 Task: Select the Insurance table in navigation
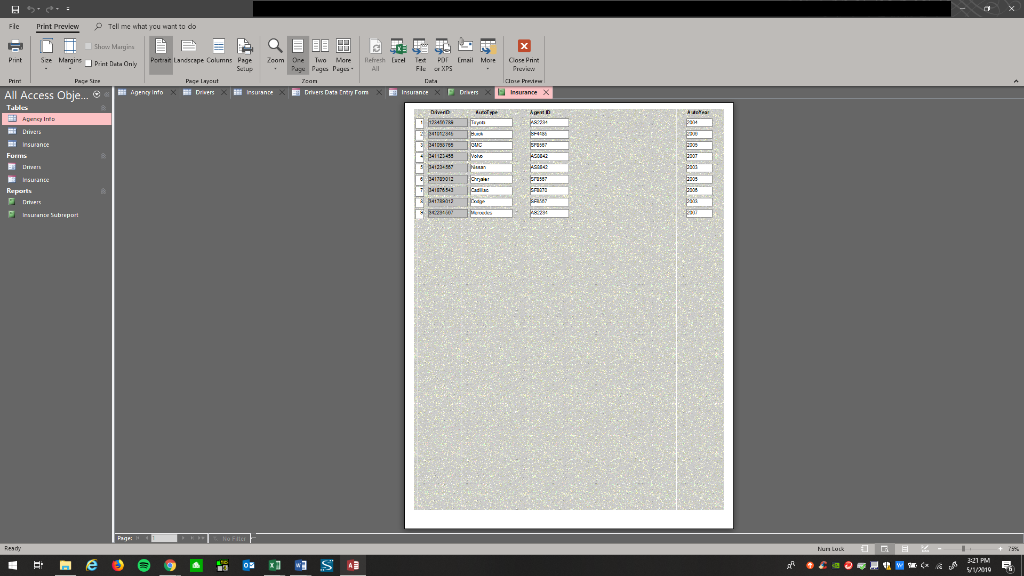click(x=57, y=144)
